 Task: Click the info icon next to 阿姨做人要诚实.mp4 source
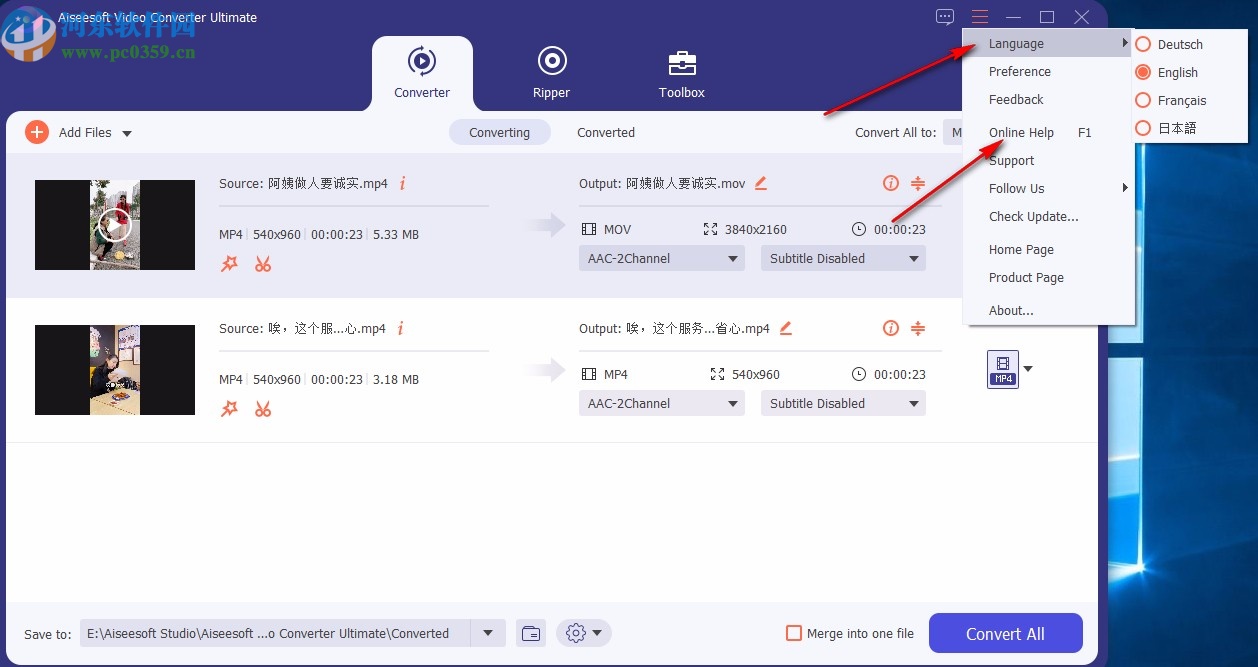click(x=402, y=183)
